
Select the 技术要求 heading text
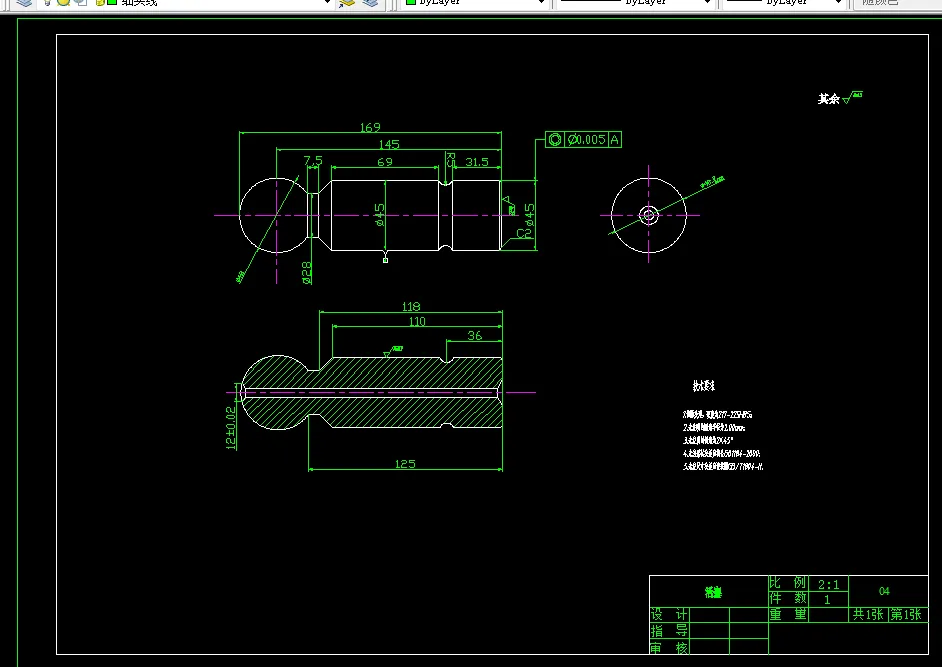click(703, 386)
